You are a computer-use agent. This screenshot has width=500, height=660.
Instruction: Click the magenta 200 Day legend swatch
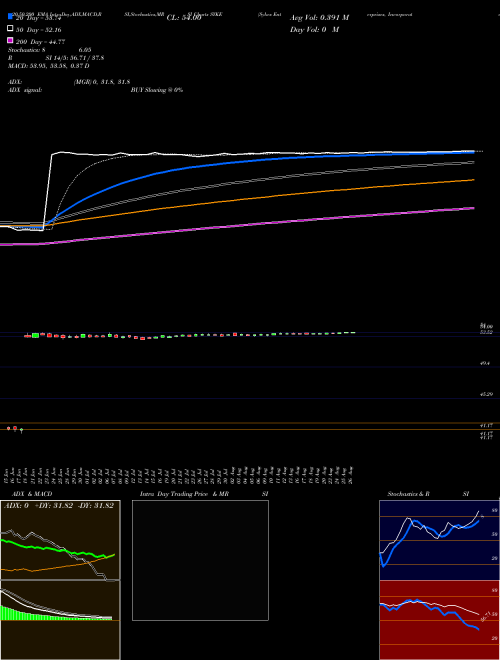point(10,40)
